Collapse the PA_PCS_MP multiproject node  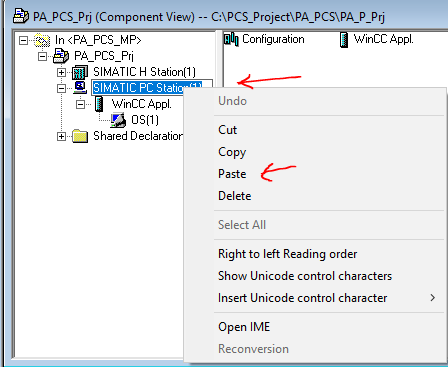click(23, 40)
